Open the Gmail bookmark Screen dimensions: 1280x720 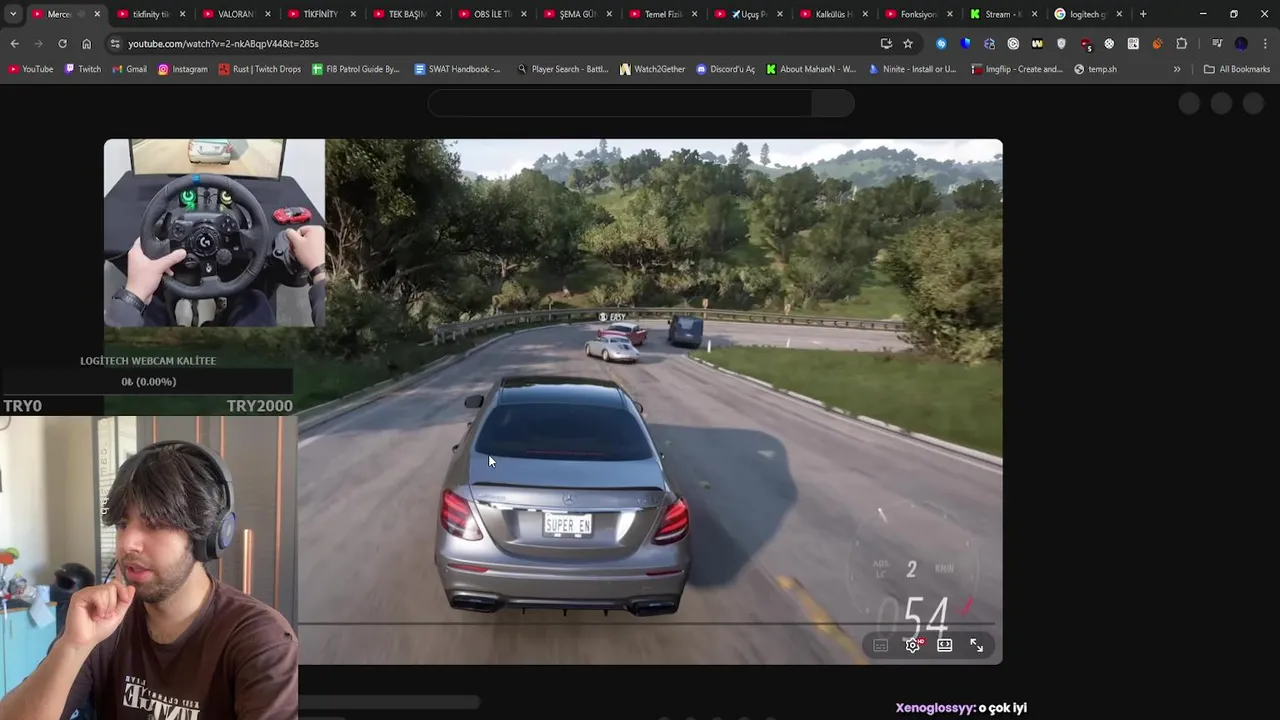[129, 69]
